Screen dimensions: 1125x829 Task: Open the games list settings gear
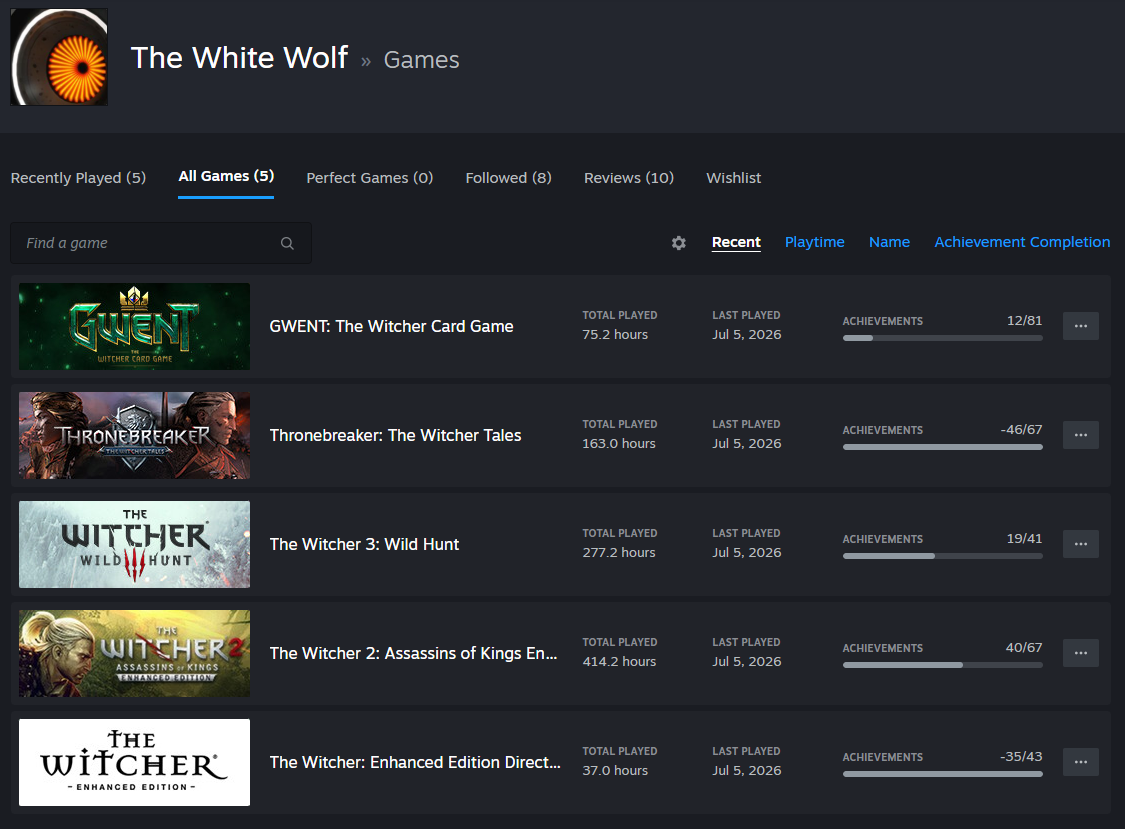point(679,243)
